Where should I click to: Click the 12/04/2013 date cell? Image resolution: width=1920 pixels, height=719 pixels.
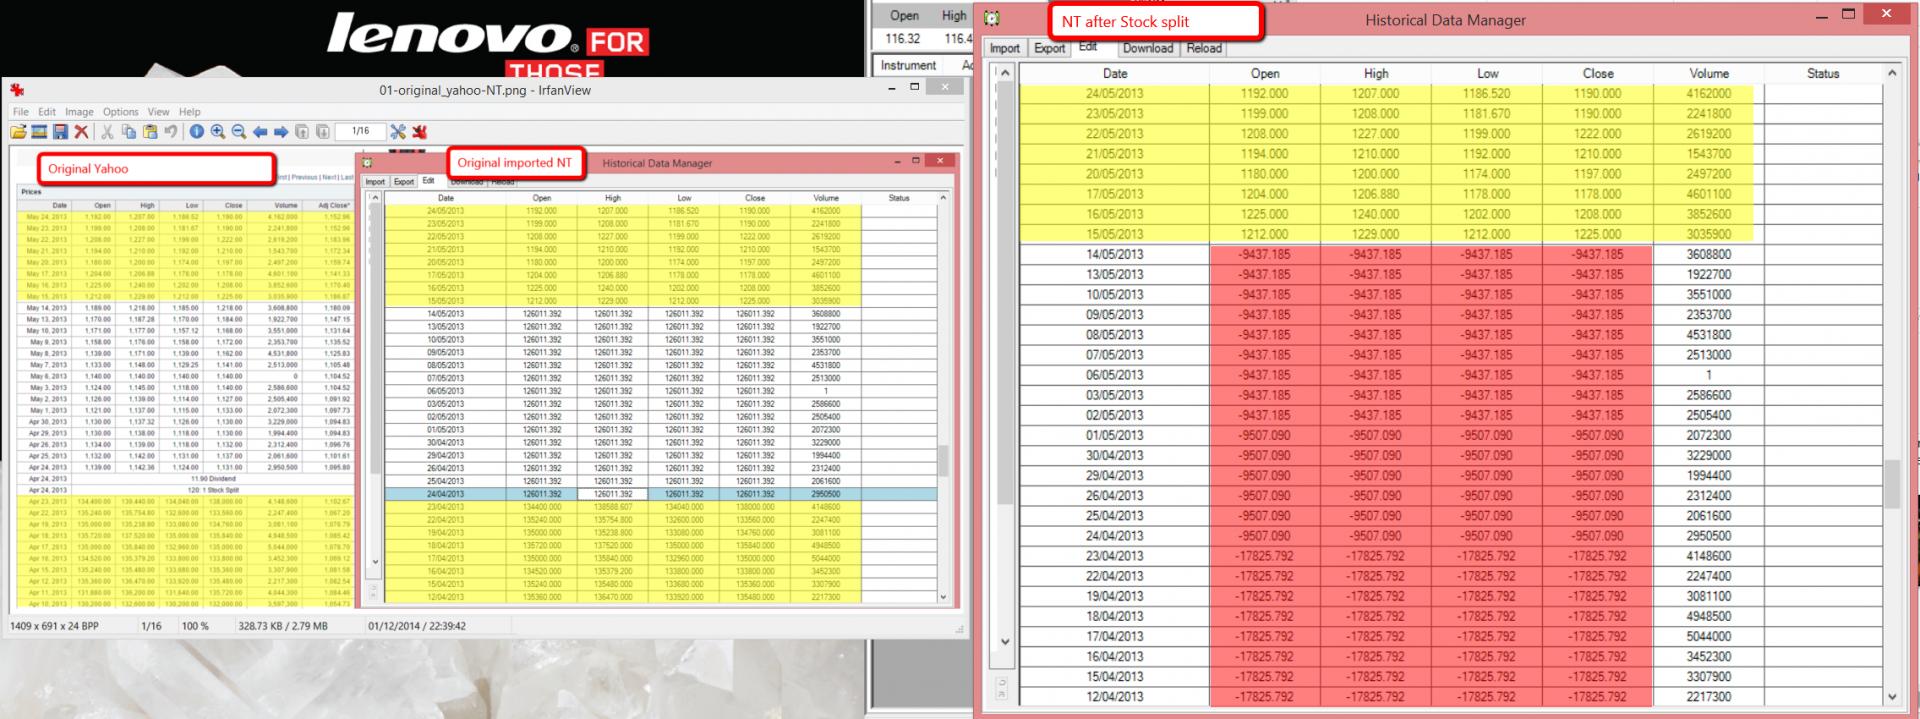point(1115,697)
